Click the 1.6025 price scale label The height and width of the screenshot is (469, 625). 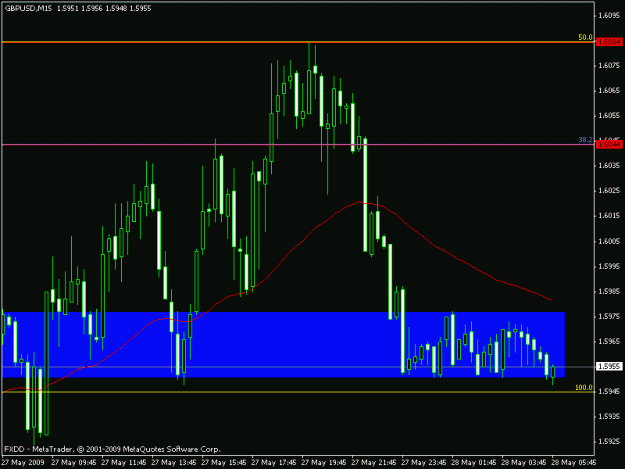tap(609, 190)
